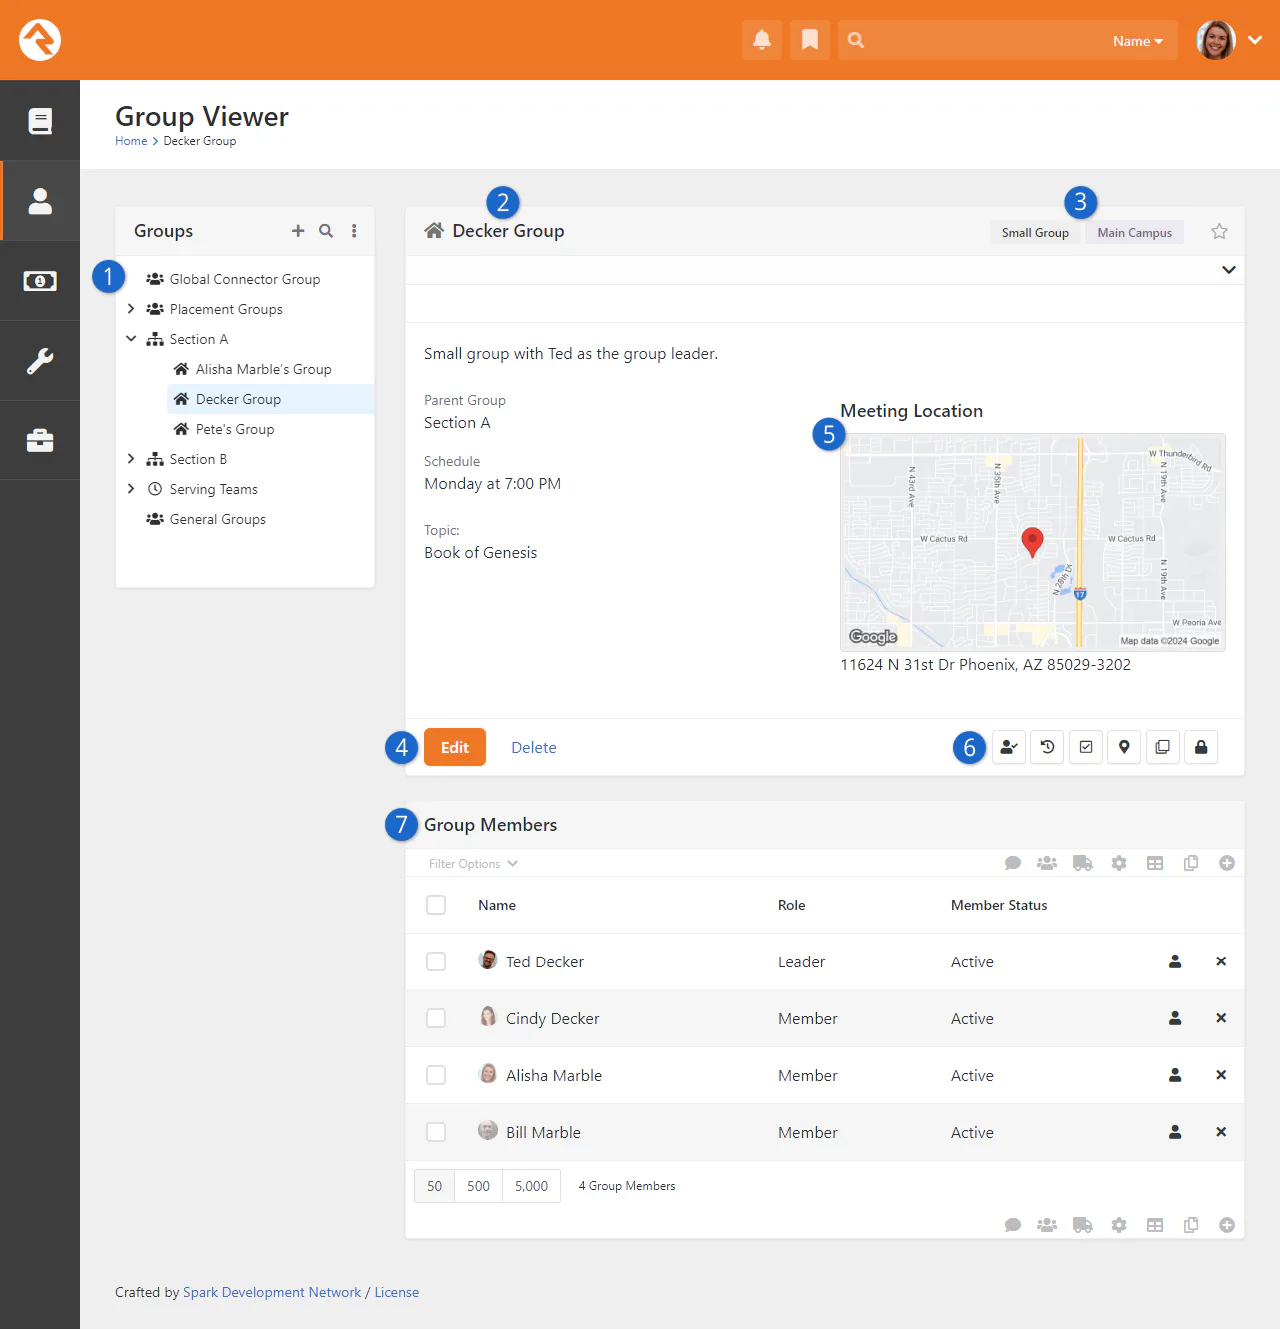Open the Filter Options dropdown
Image resolution: width=1280 pixels, height=1330 pixels.
click(473, 864)
